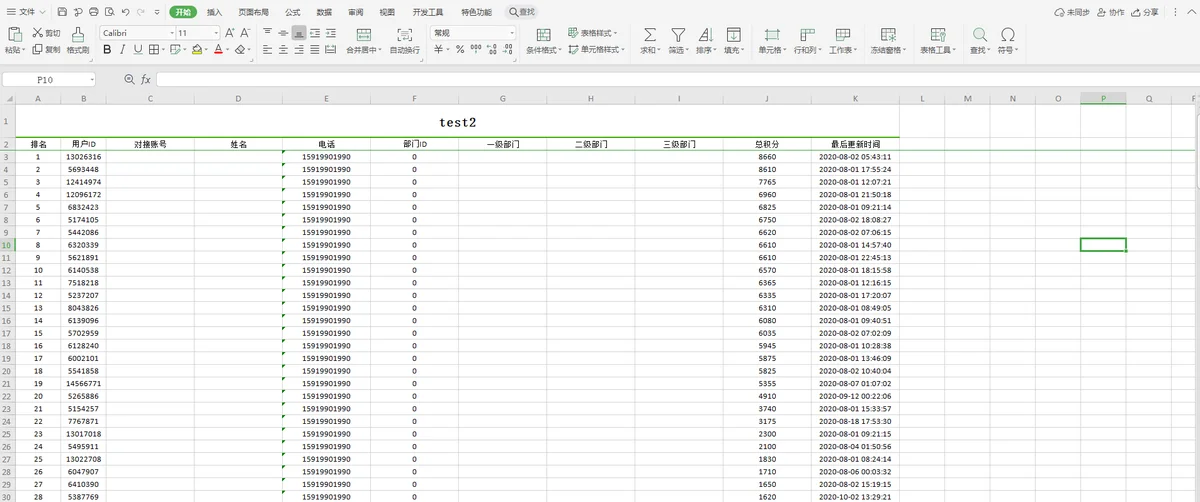
Task: Click the yellow fill color bucket
Action: [198, 49]
